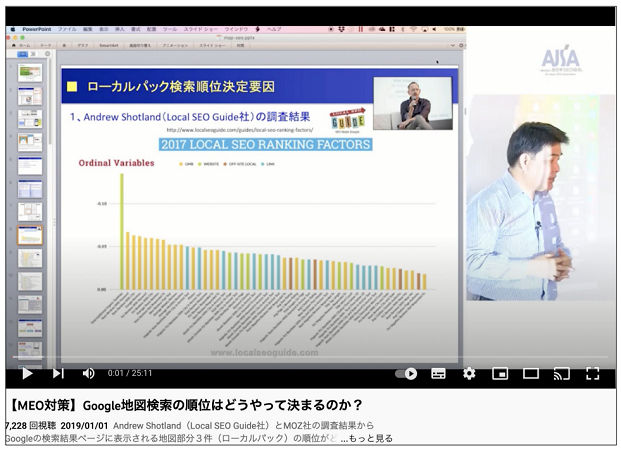Switch to slide thumbnails view in panel

coord(23,54)
